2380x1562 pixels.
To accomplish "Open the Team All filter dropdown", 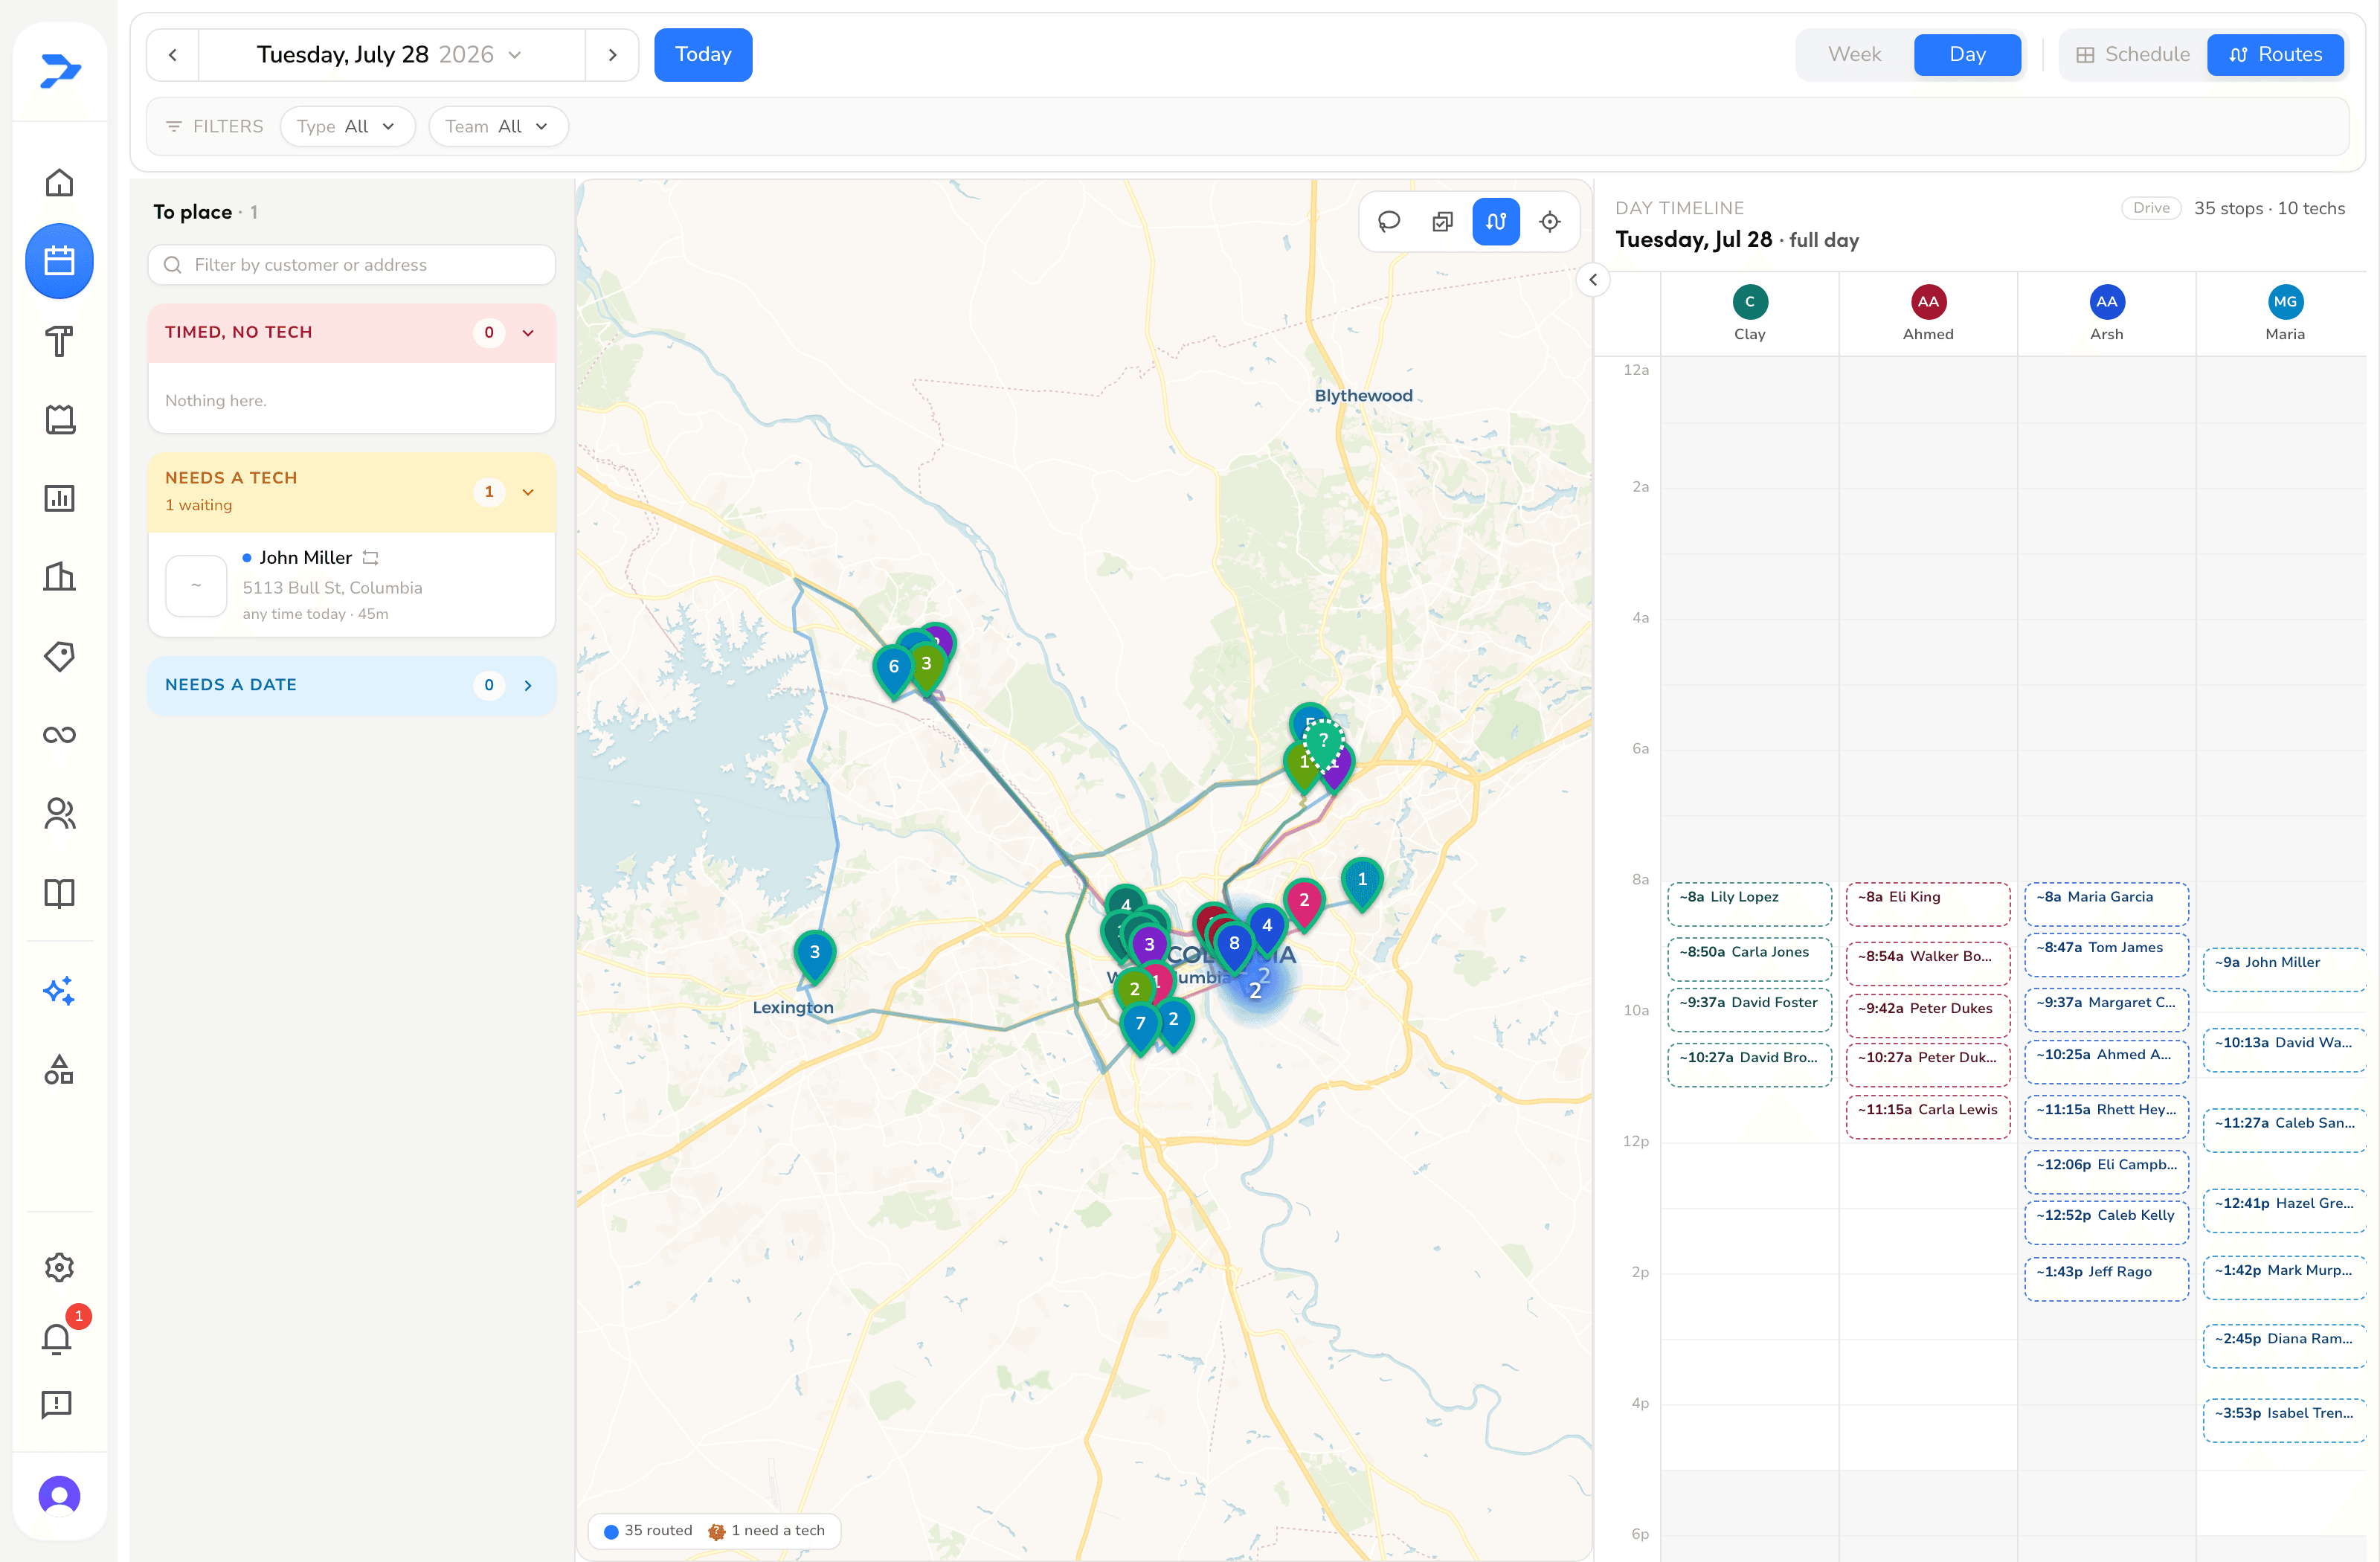I will pyautogui.click(x=498, y=127).
